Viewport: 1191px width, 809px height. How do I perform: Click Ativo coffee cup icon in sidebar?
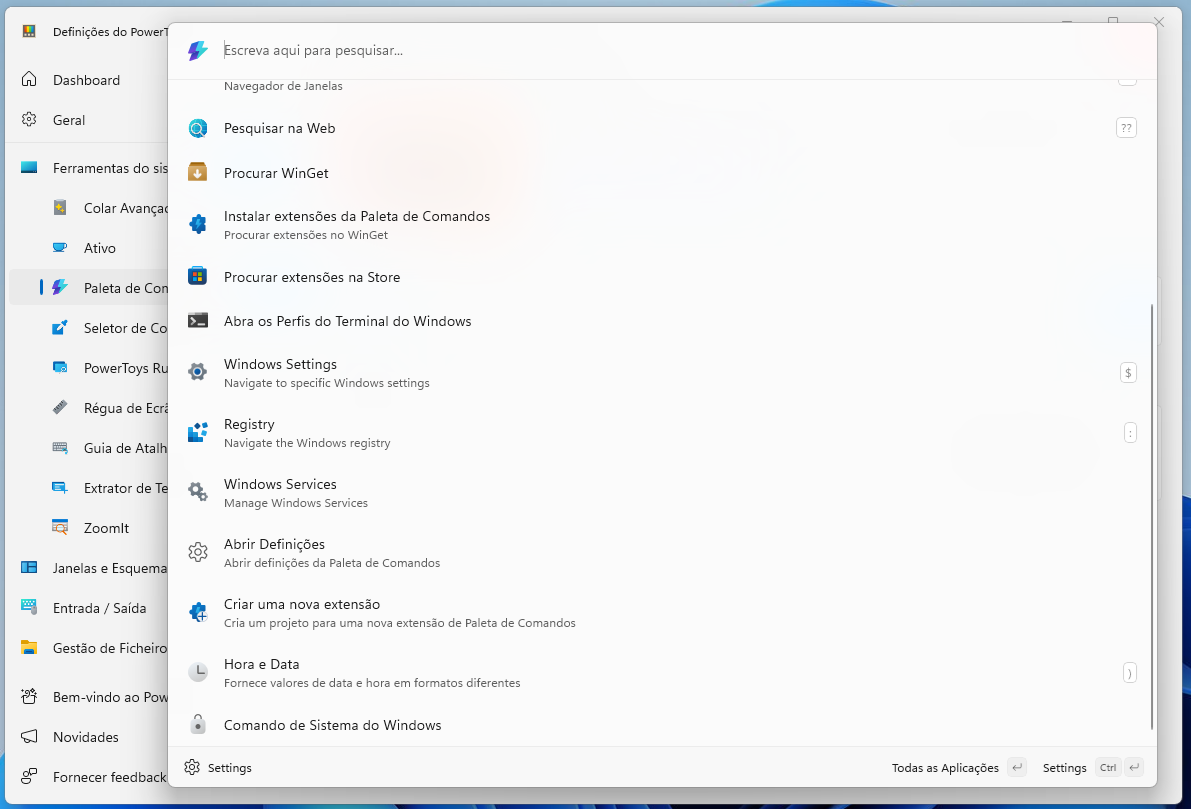pos(60,248)
